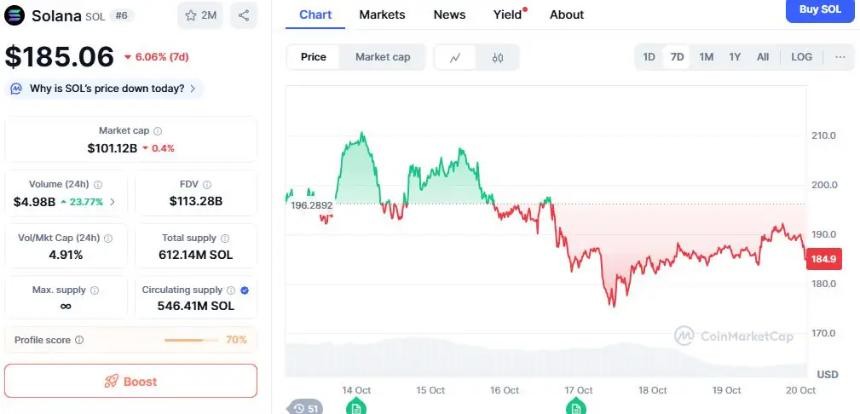Click the star watchlist icon

(x=191, y=15)
